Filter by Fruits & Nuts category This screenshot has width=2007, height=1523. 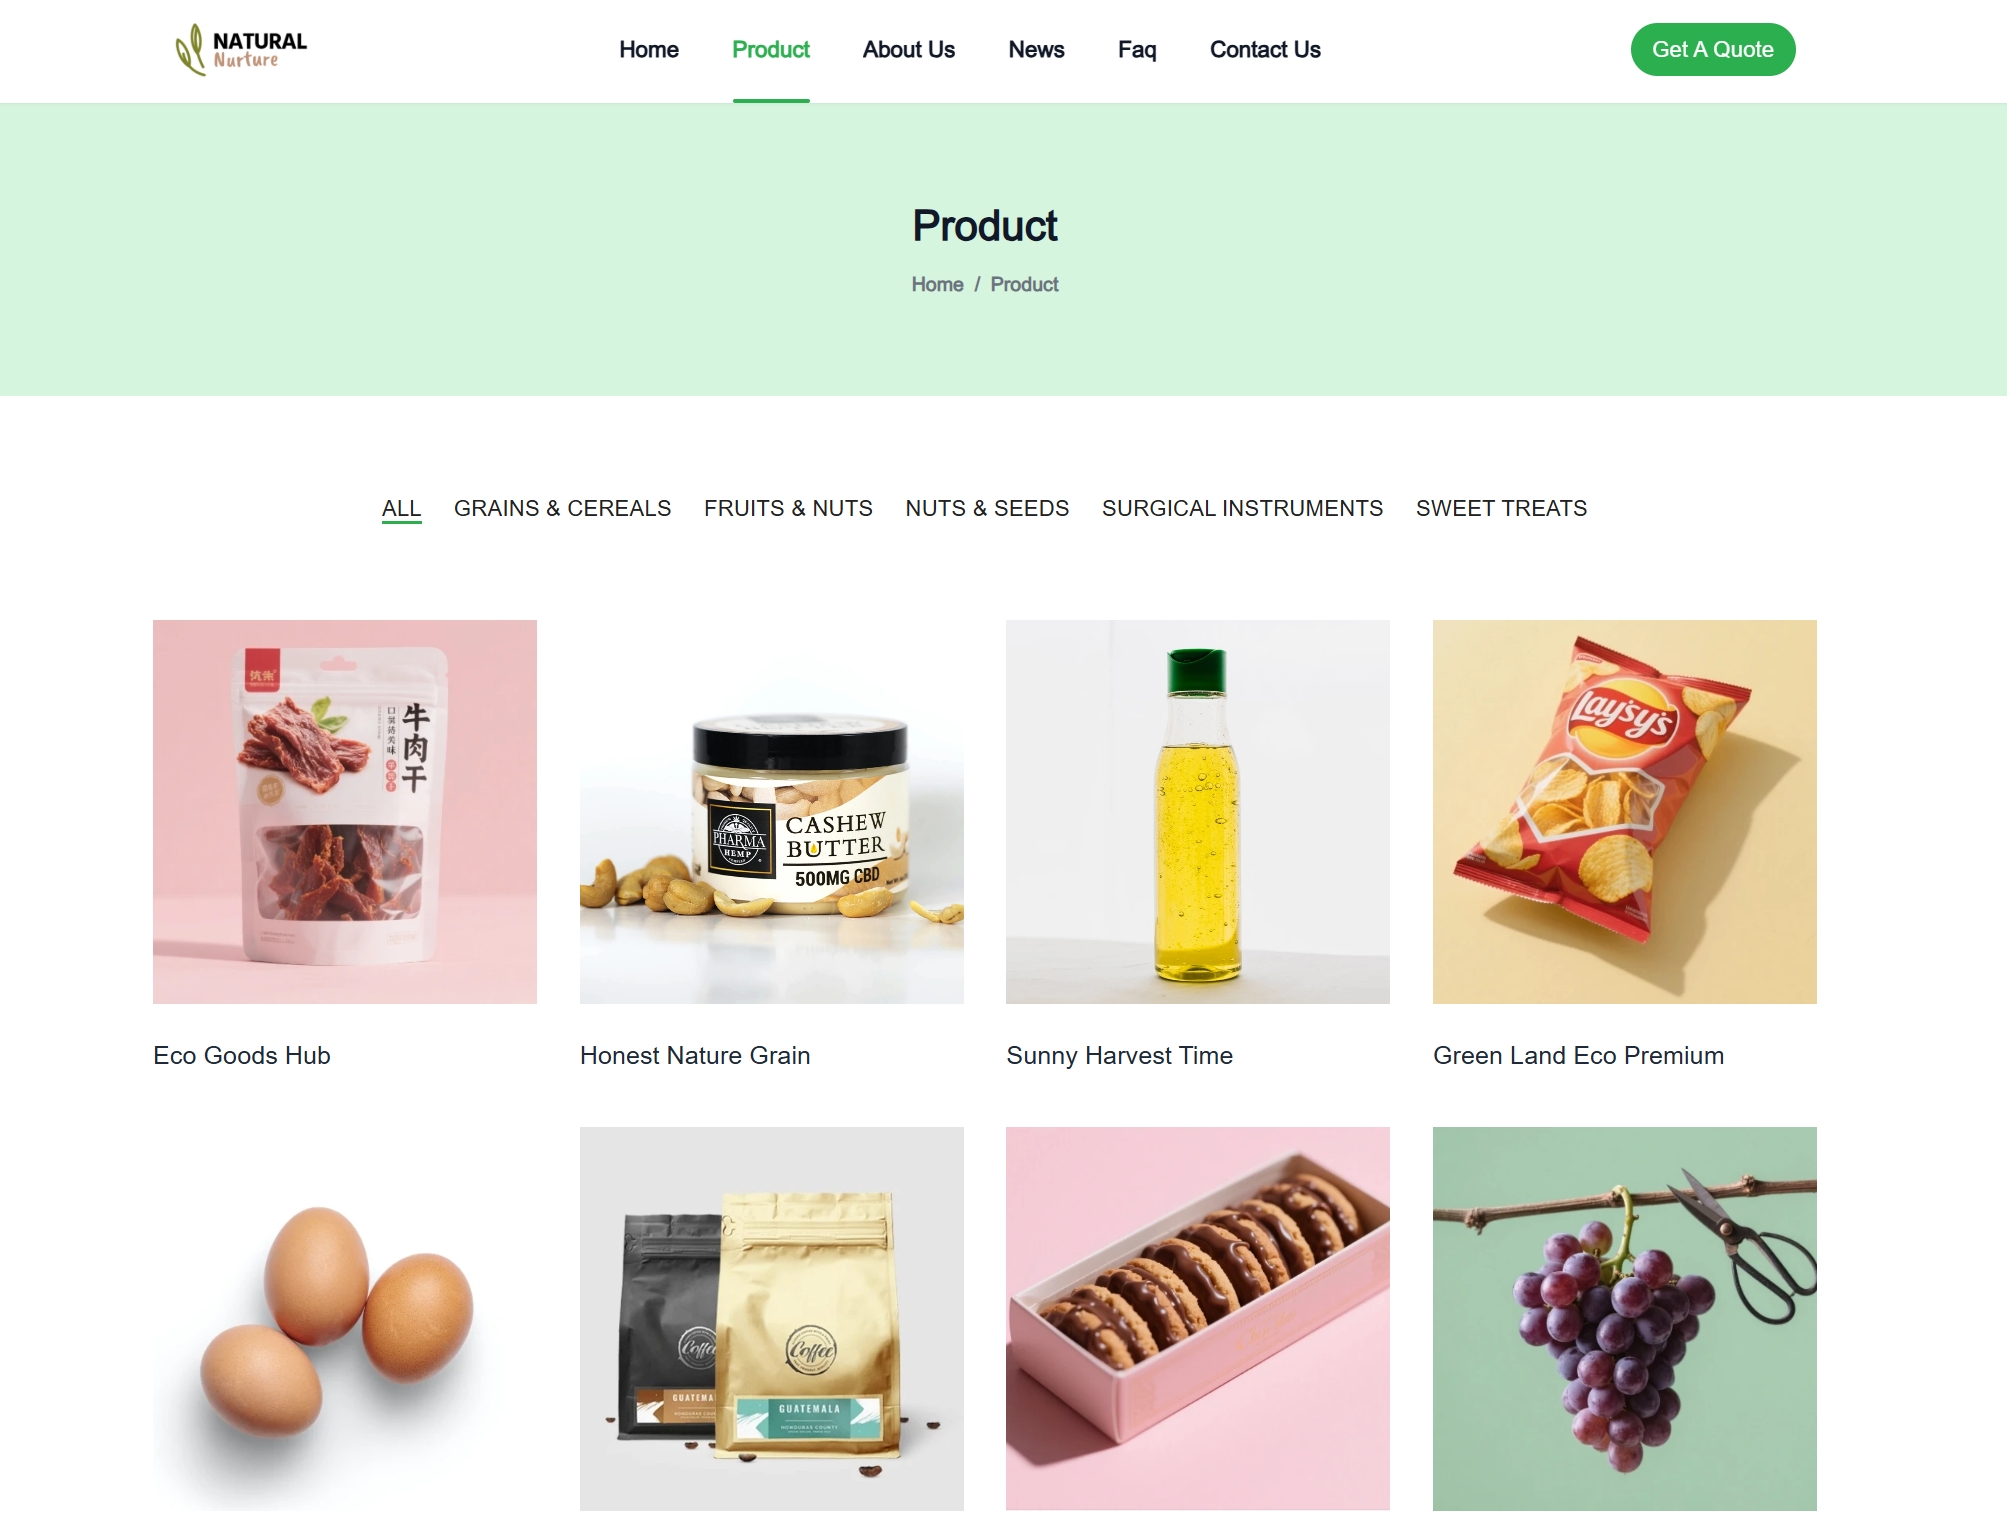788,508
